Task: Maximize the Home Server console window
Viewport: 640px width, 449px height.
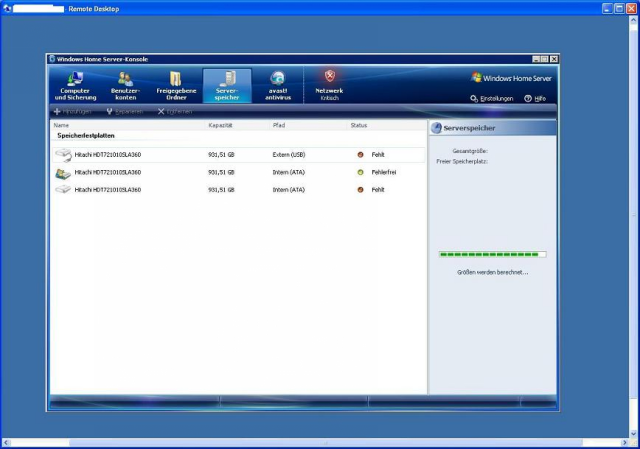Action: pyautogui.click(x=544, y=59)
